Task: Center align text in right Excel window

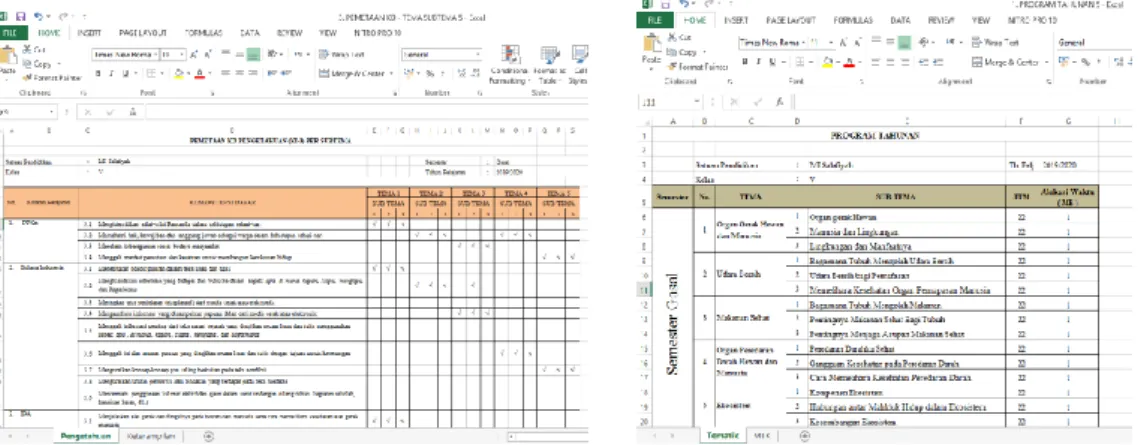Action: 891,62
